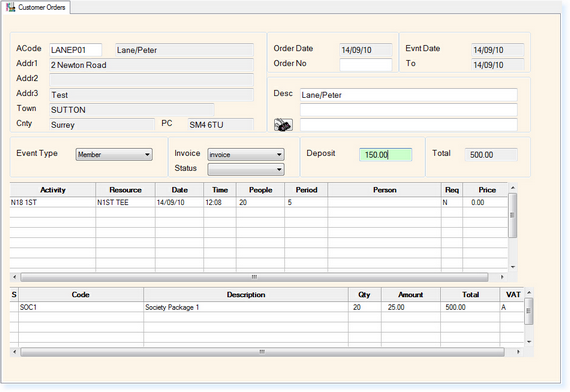The height and width of the screenshot is (392, 570).
Task: Click the Description column header in items grid
Action: tap(246, 295)
